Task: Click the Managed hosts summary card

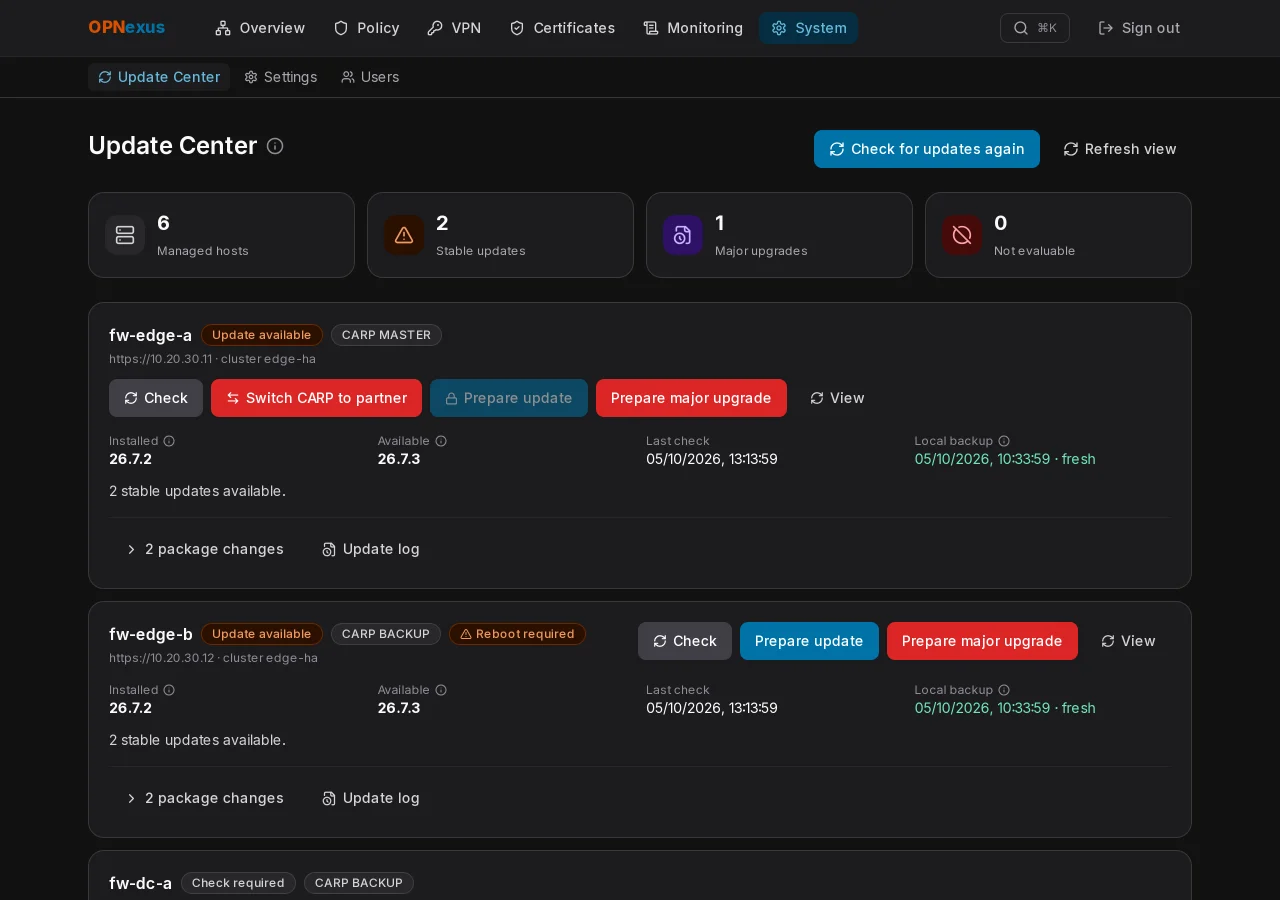Action: click(x=221, y=235)
